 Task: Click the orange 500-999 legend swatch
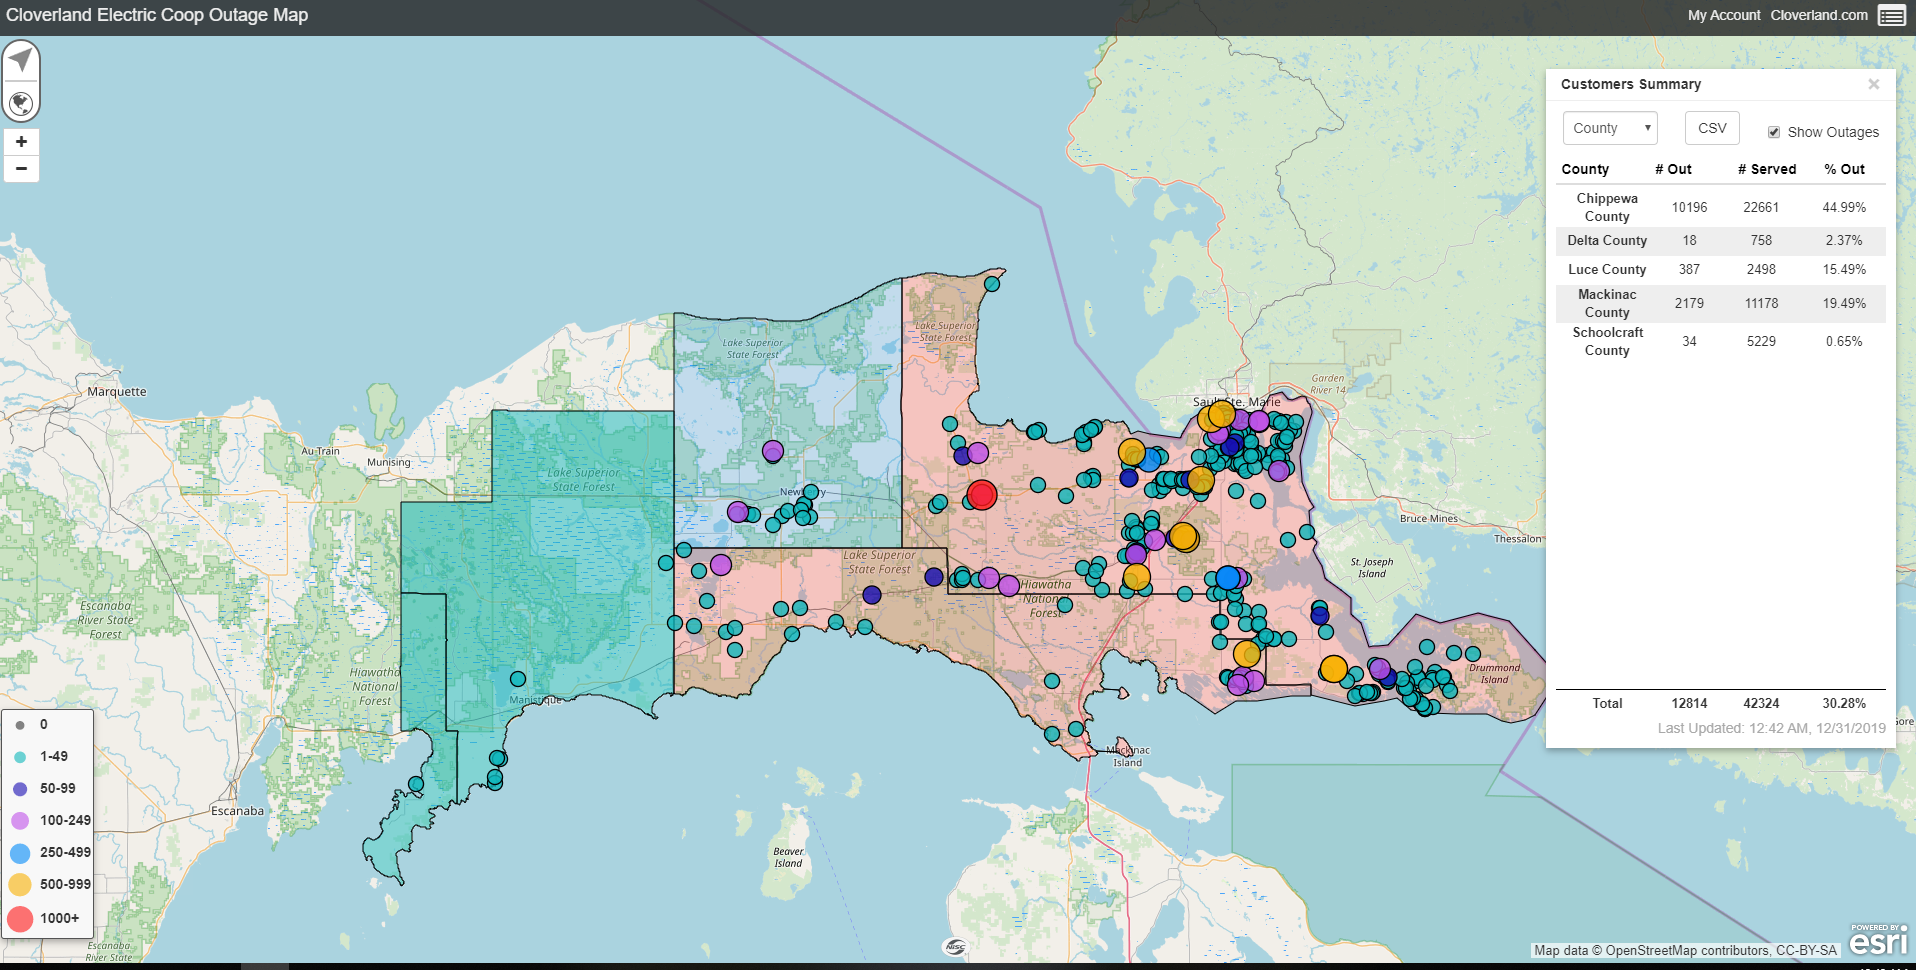(20, 885)
